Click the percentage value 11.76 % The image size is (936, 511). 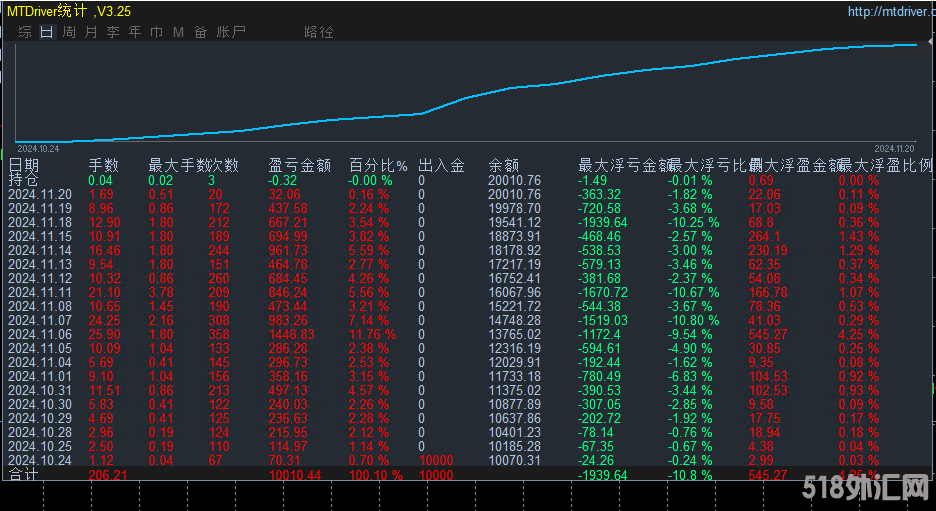(x=372, y=334)
